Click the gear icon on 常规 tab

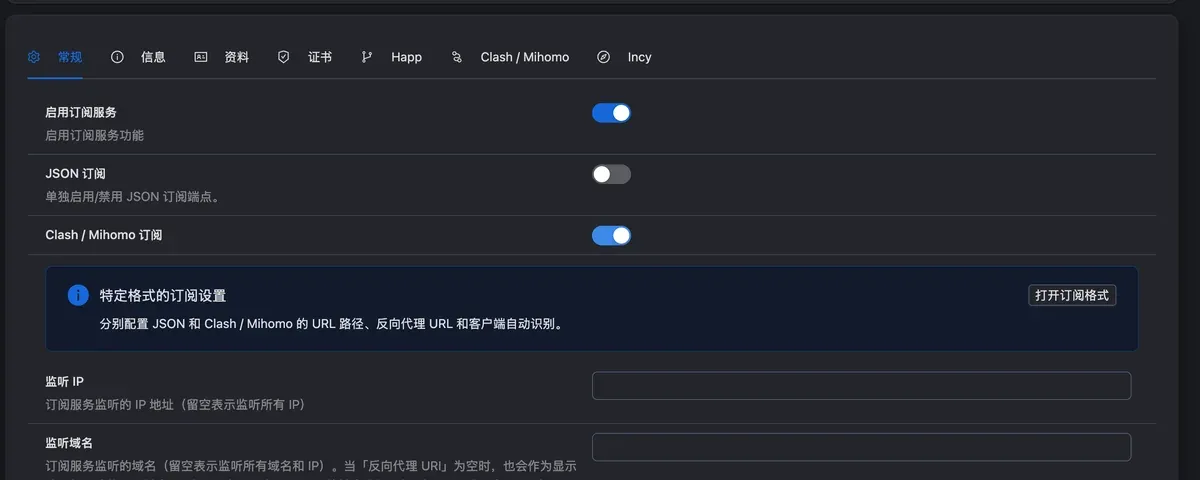pyautogui.click(x=34, y=57)
